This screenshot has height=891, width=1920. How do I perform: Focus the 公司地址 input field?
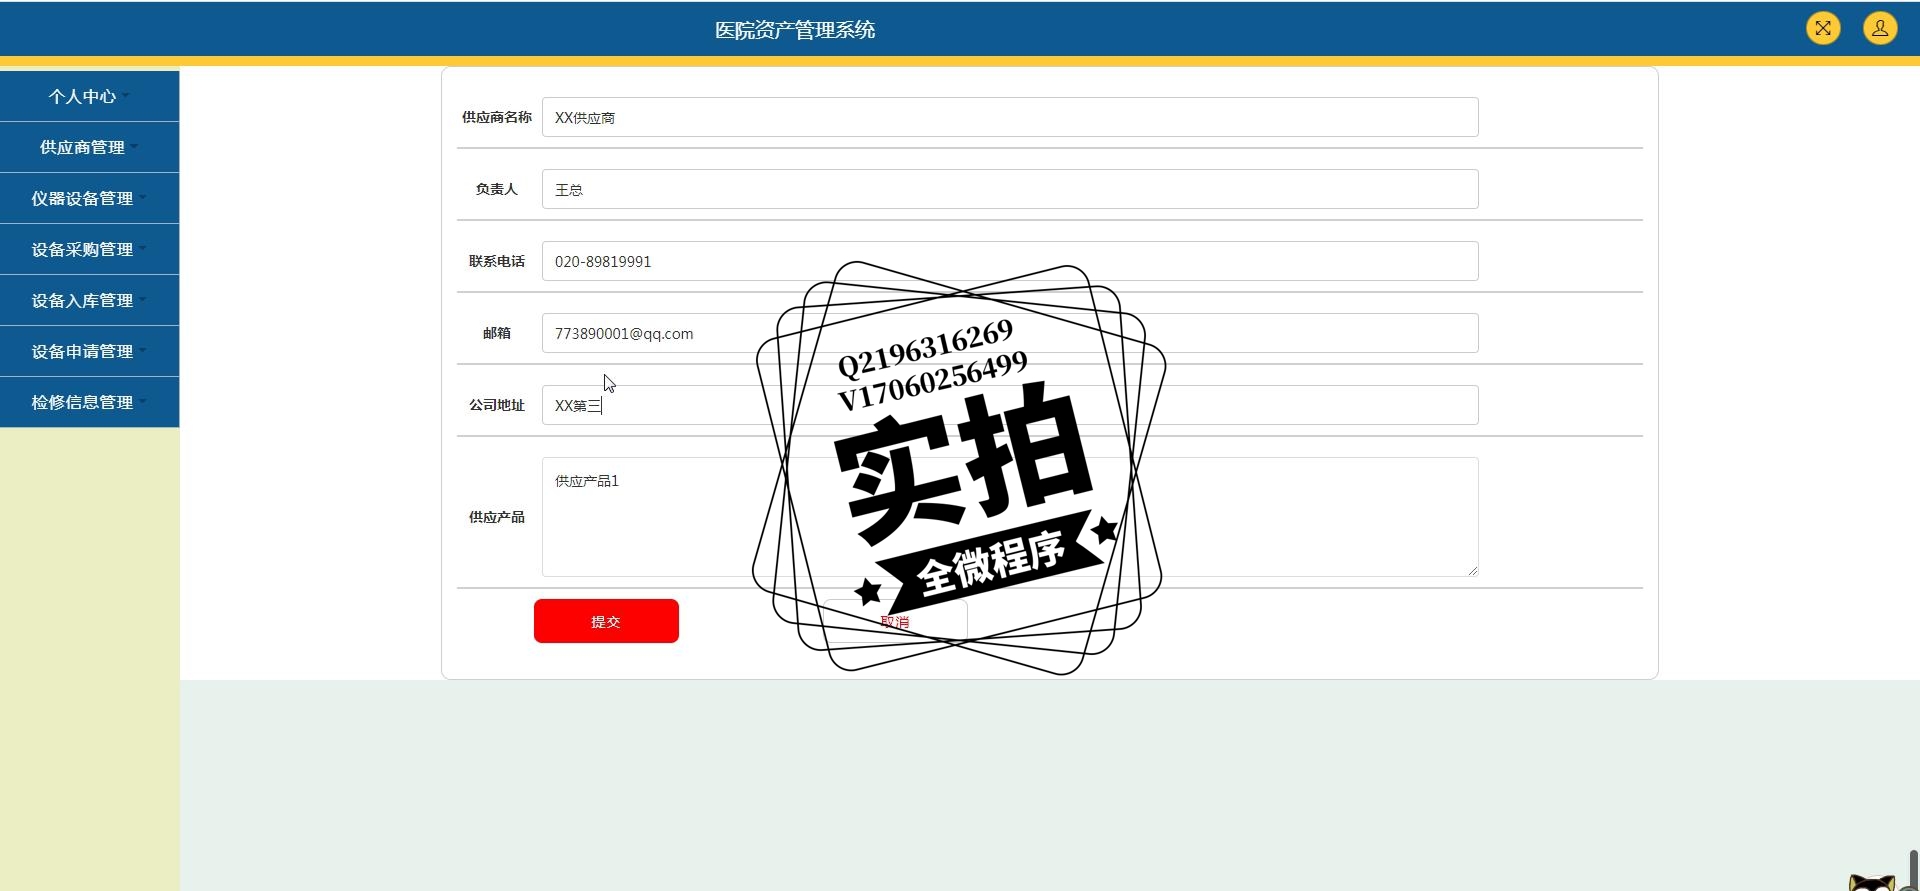pos(1010,405)
